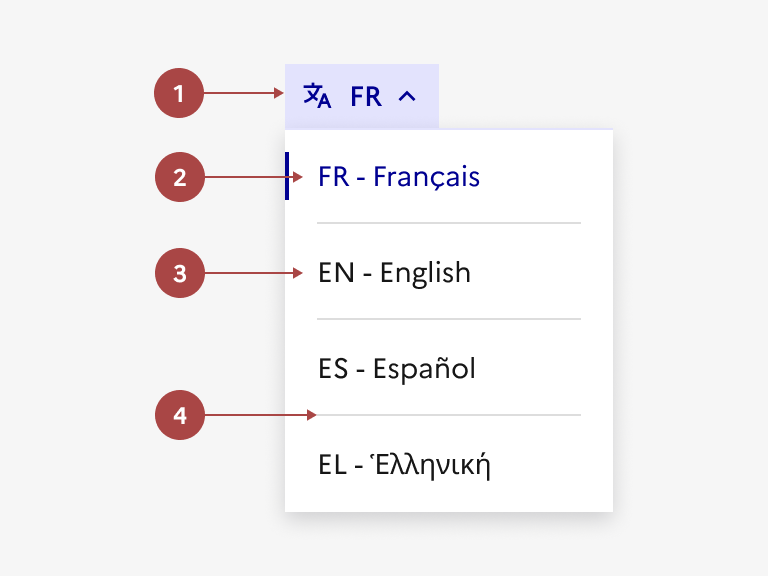This screenshot has width=768, height=576.
Task: Click the translate icon in the language button
Action: 317,96
